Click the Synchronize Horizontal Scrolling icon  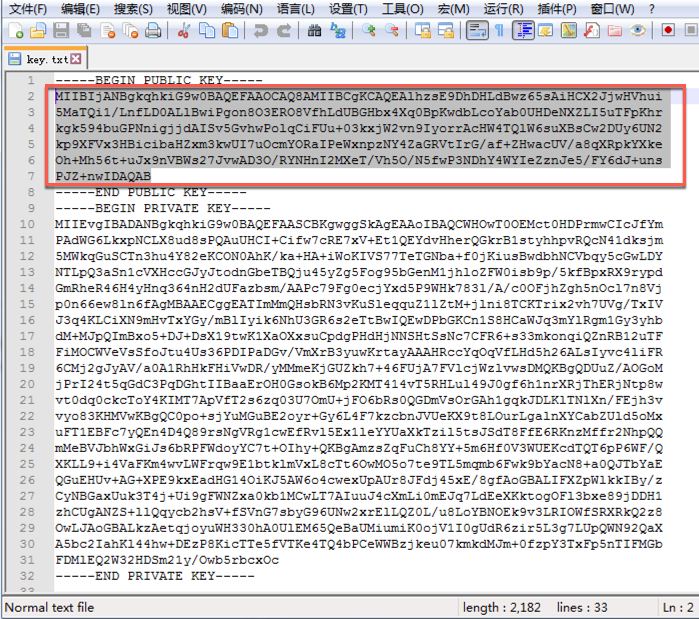click(445, 30)
